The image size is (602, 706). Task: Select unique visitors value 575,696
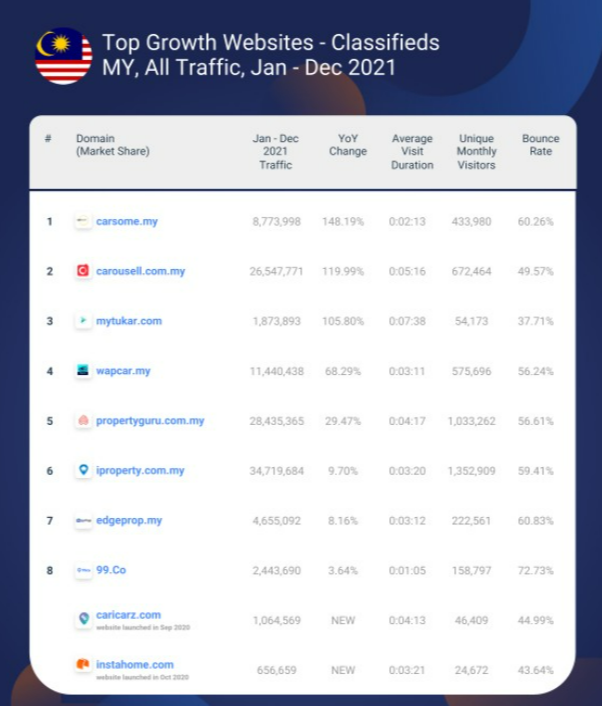coord(471,371)
